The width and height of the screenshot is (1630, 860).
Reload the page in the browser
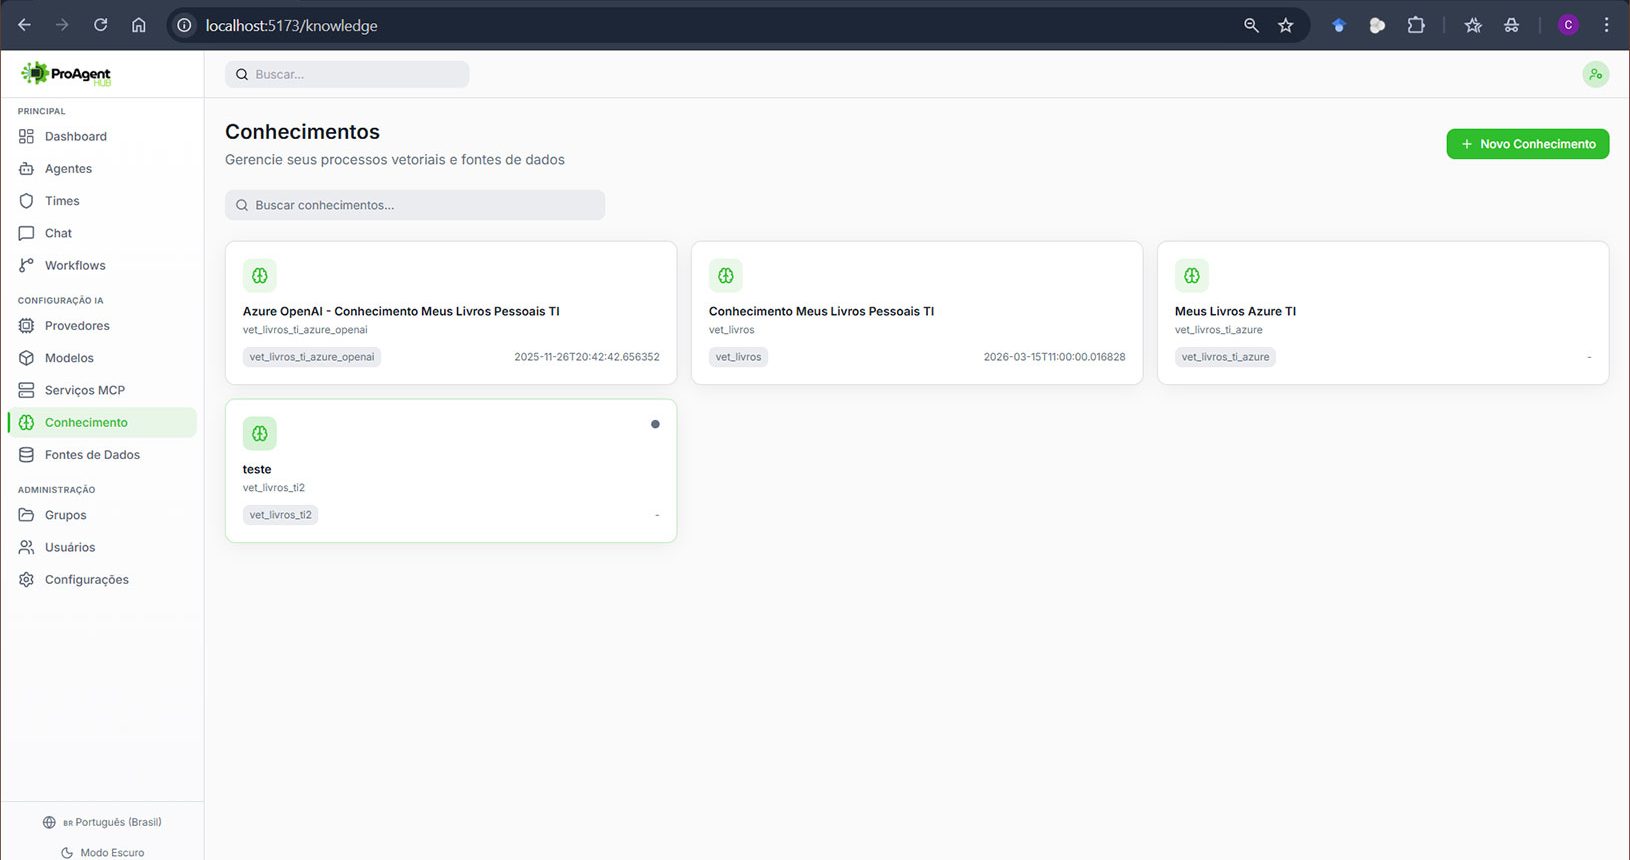(x=100, y=25)
